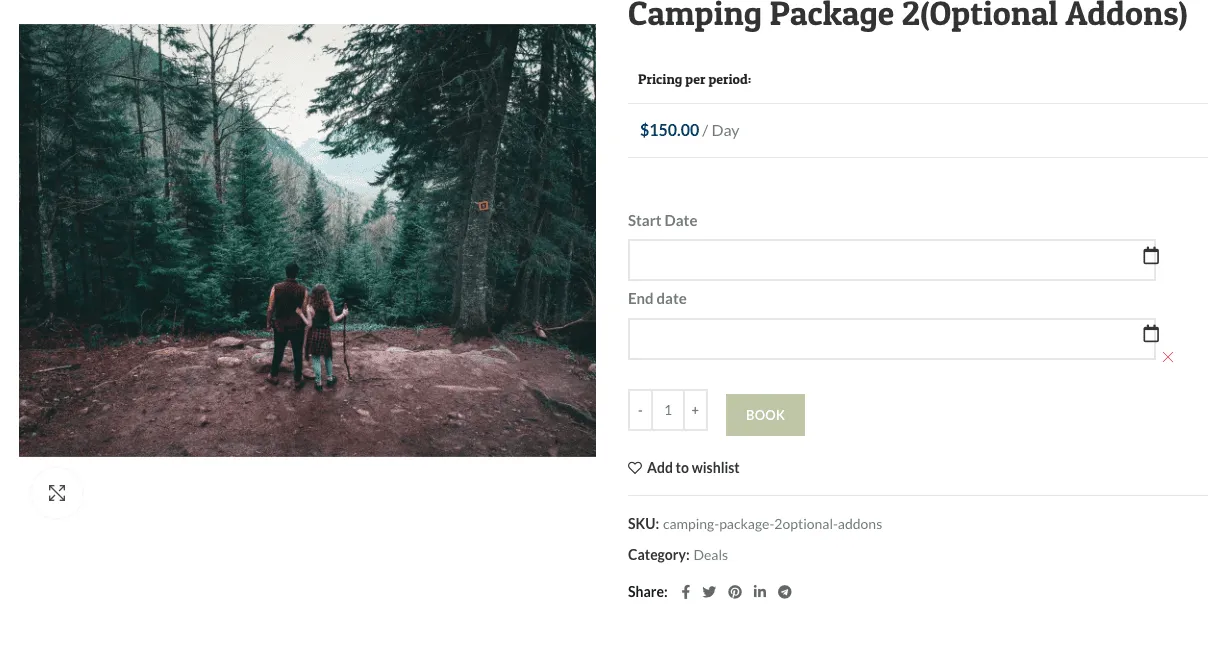Share the product on Twitter
This screenshot has width=1208, height=645.
(709, 591)
